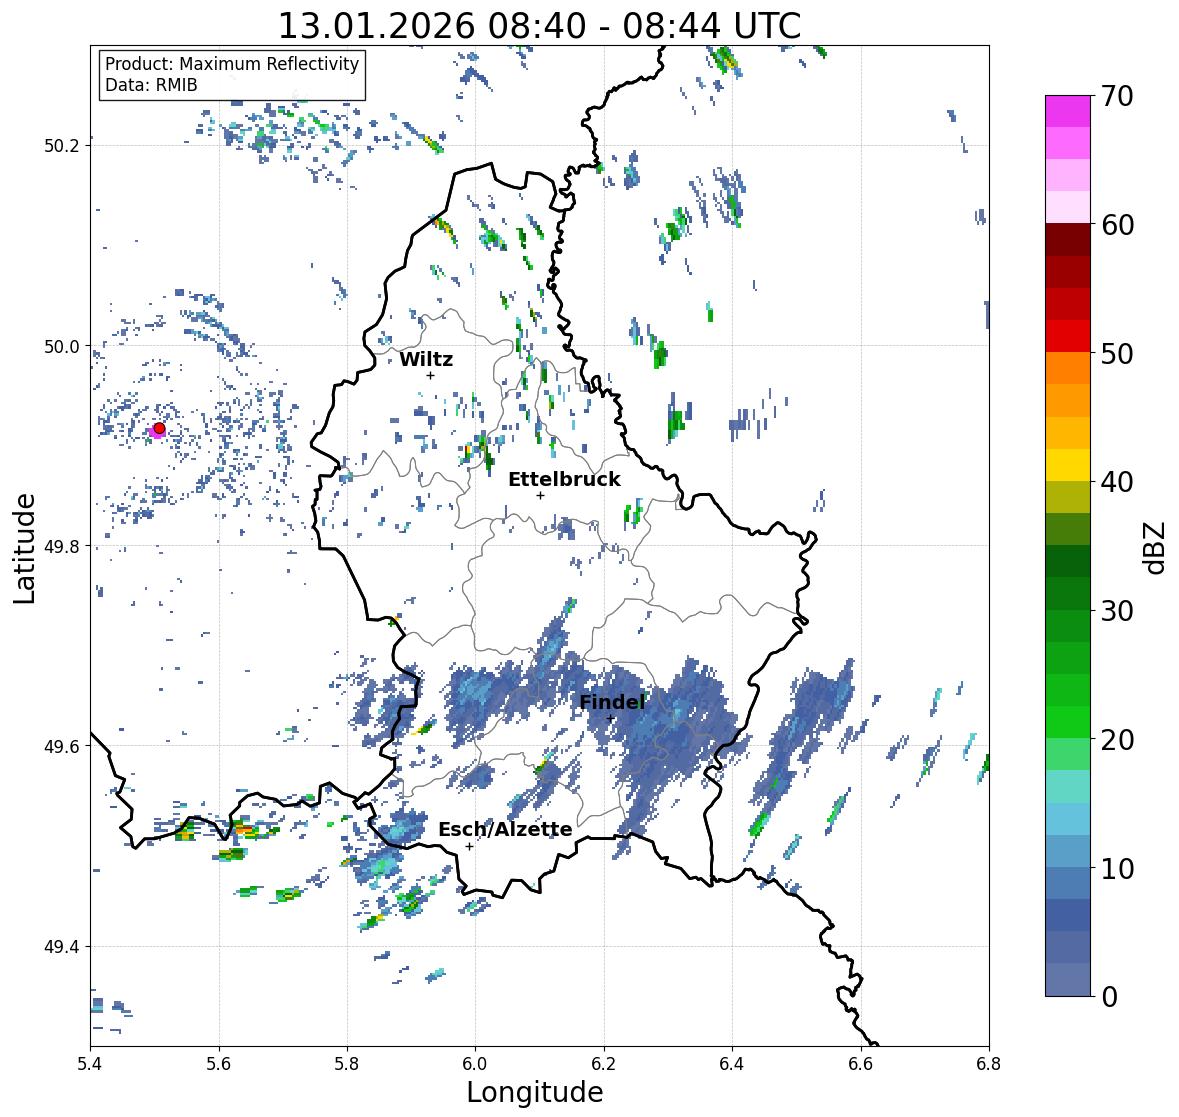
Task: Click the light green 20 dBZ colorbar segment
Action: [1068, 754]
